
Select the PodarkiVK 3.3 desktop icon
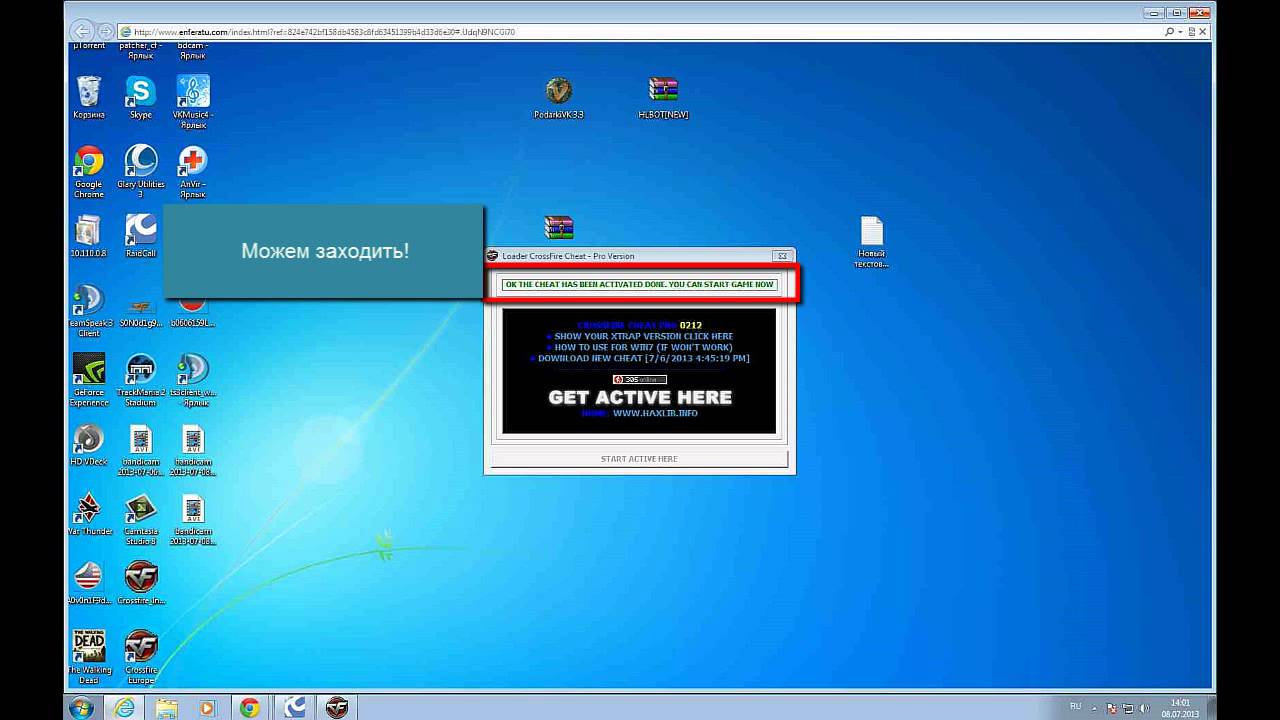click(559, 97)
